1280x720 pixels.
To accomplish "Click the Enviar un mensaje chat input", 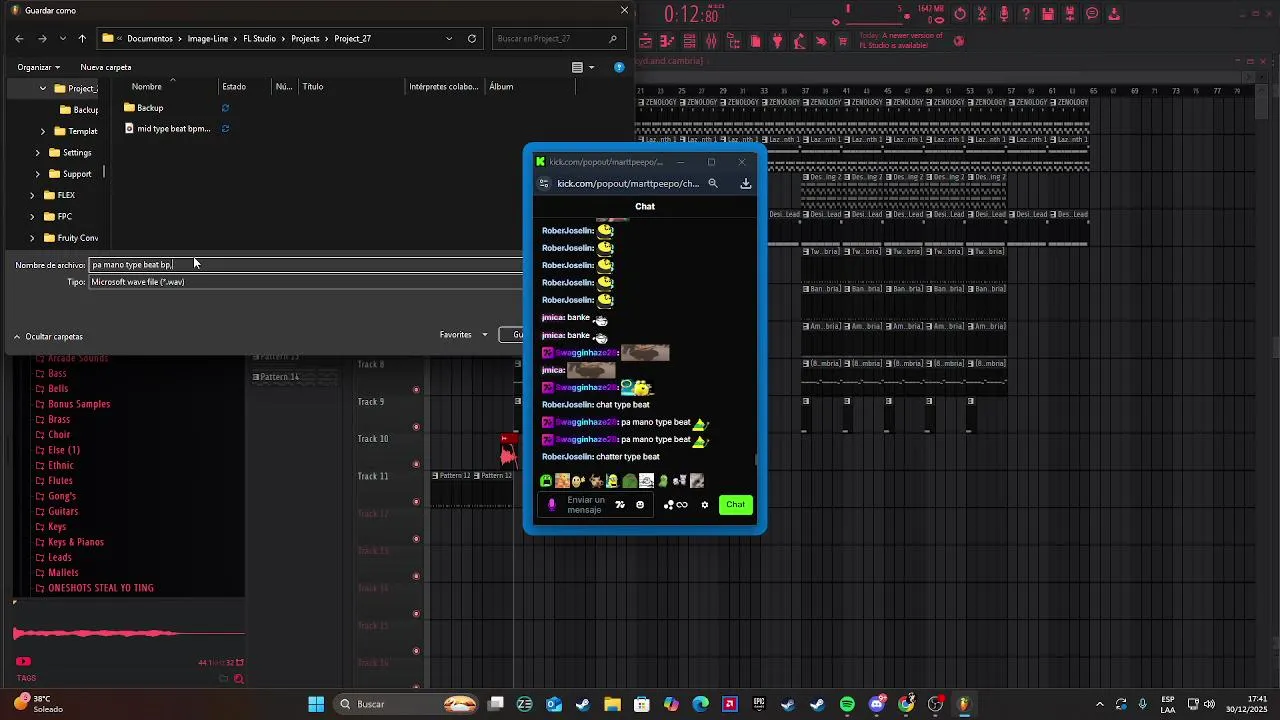I will [586, 505].
